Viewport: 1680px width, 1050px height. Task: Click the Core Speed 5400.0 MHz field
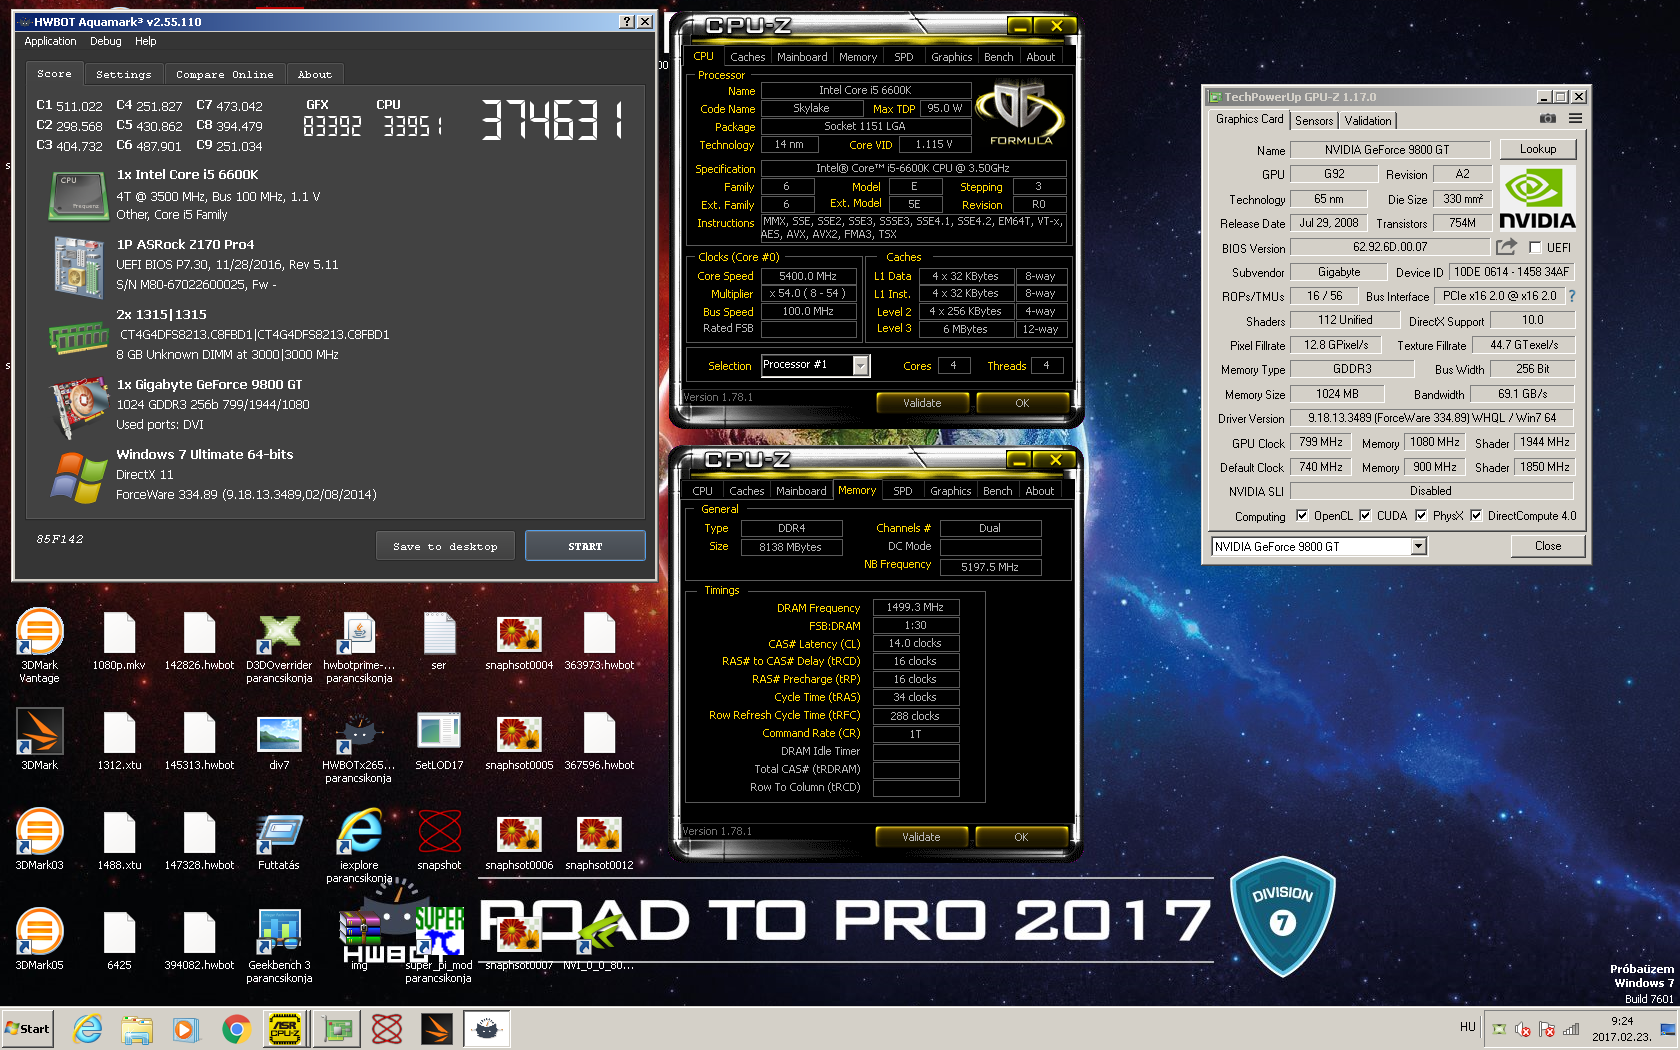click(809, 276)
